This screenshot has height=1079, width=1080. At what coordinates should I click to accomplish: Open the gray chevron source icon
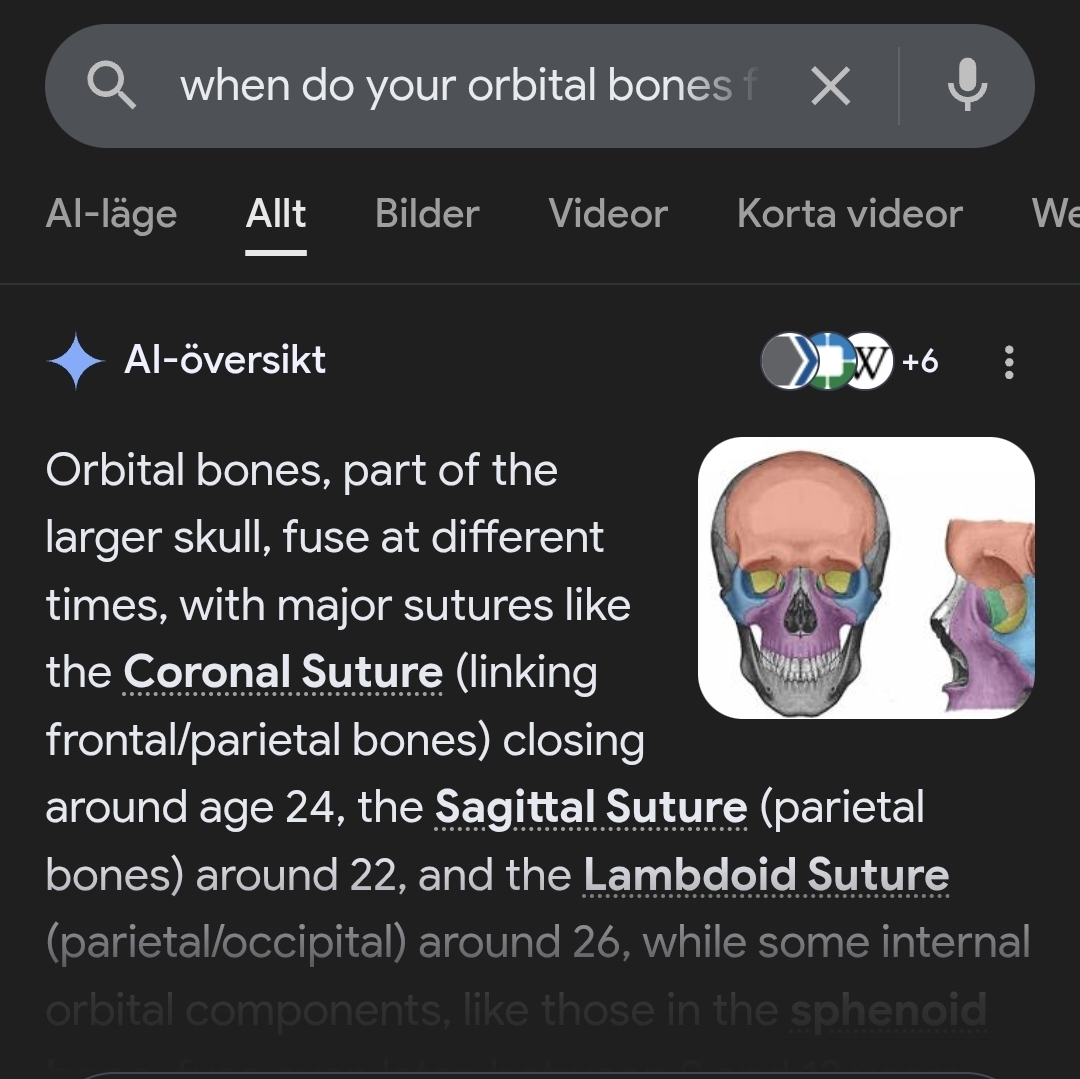(786, 361)
